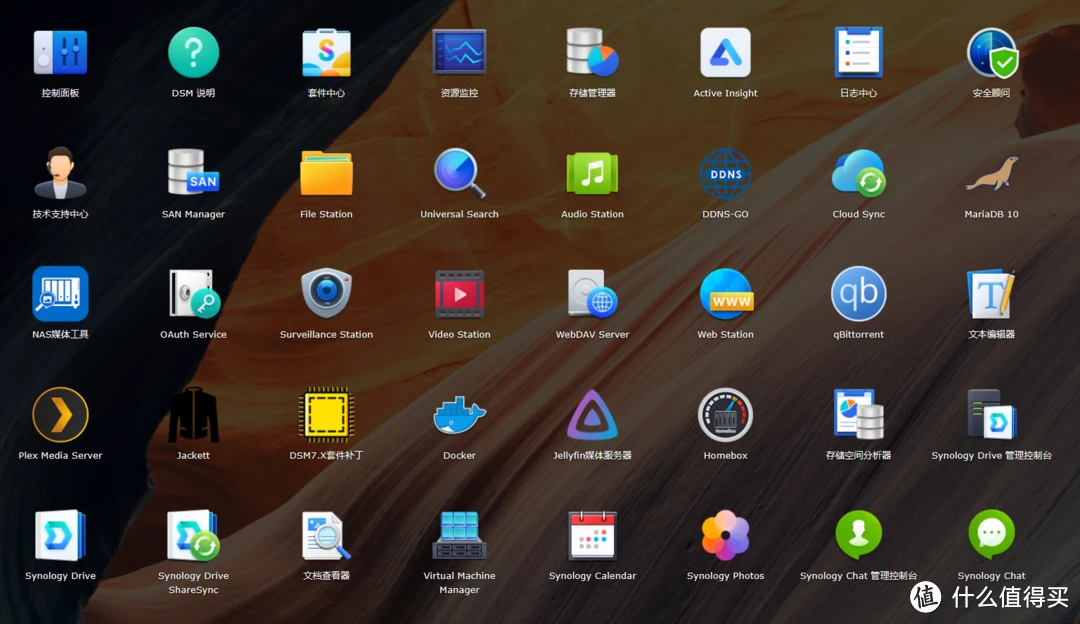Image resolution: width=1080 pixels, height=624 pixels.
Task: Launch MariaDB 10
Action: [x=992, y=174]
